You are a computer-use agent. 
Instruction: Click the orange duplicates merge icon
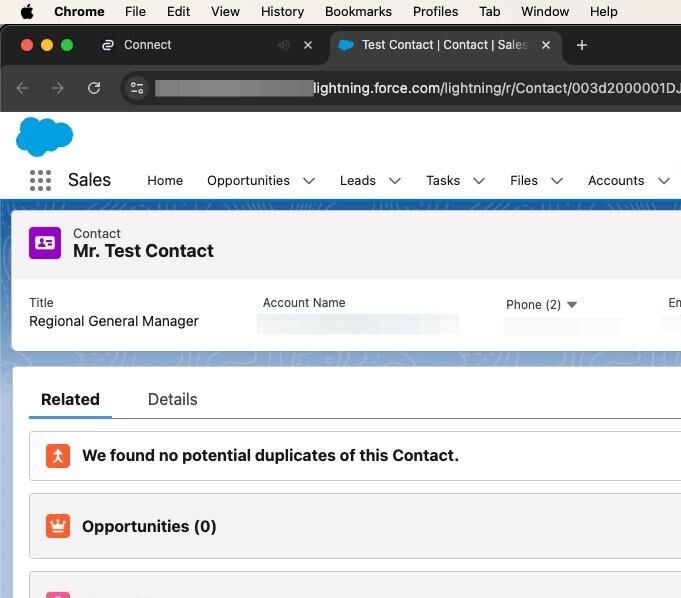click(x=58, y=456)
